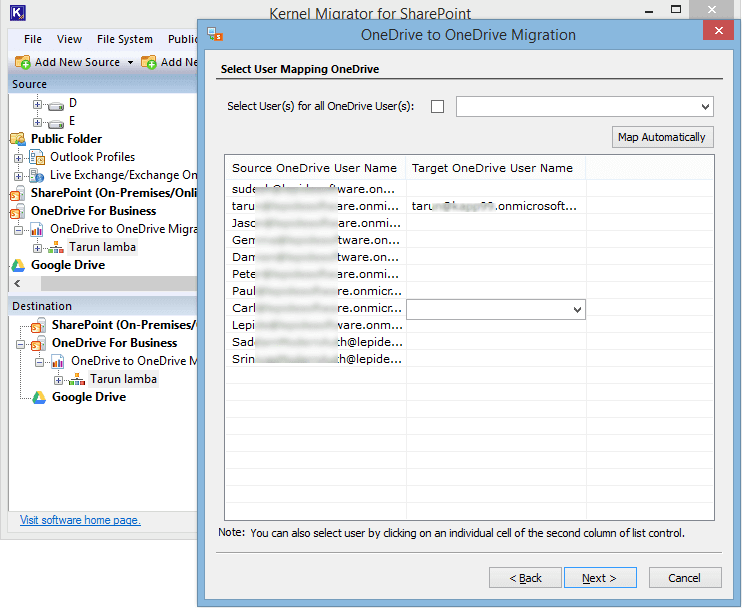The width and height of the screenshot is (742, 608).
Task: Click the Next button
Action: pos(600,578)
